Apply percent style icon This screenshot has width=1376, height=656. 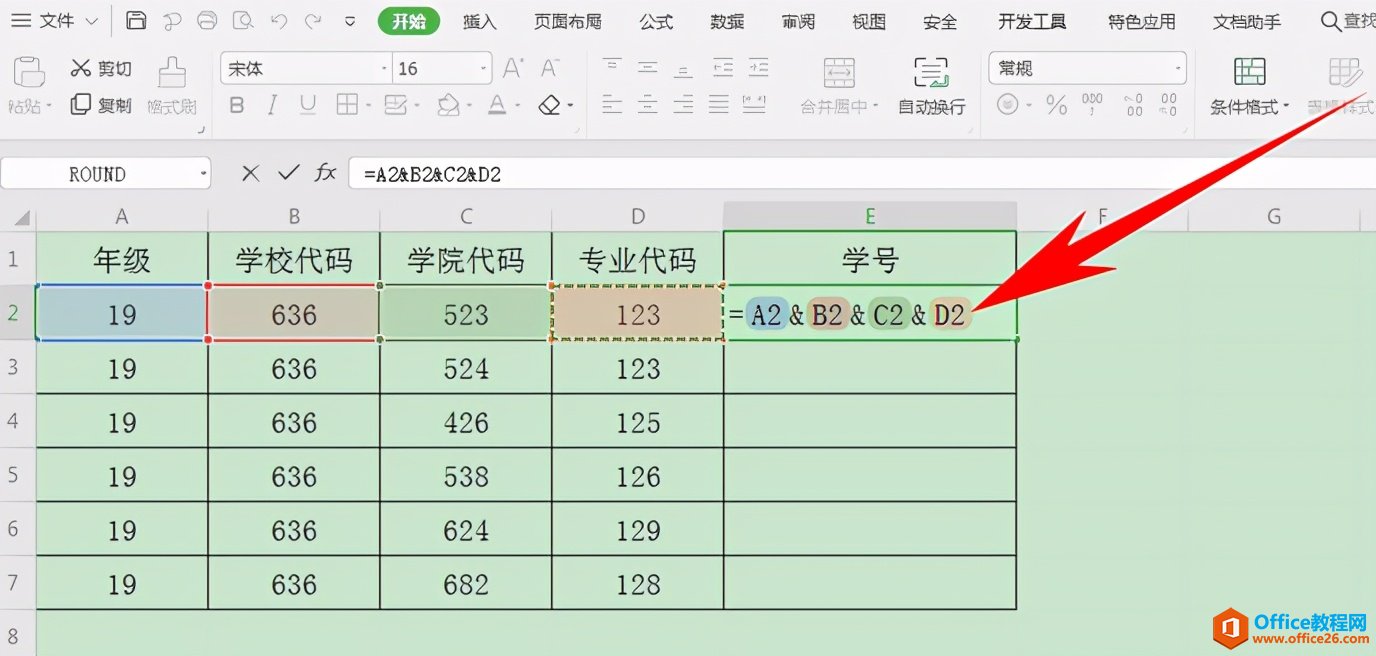coord(1056,105)
